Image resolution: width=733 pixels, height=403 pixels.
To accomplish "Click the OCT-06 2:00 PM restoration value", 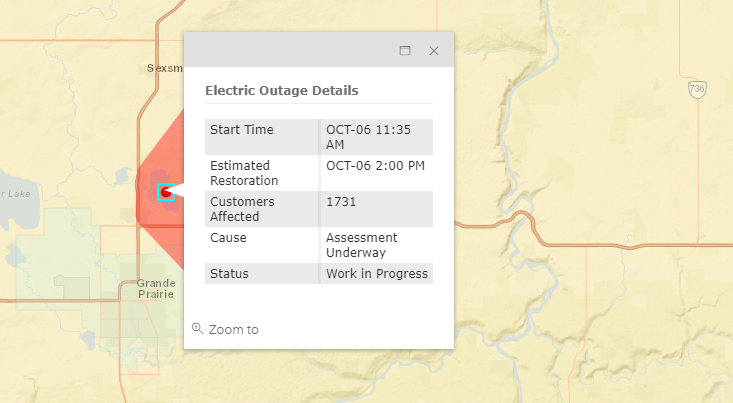I will point(375,166).
